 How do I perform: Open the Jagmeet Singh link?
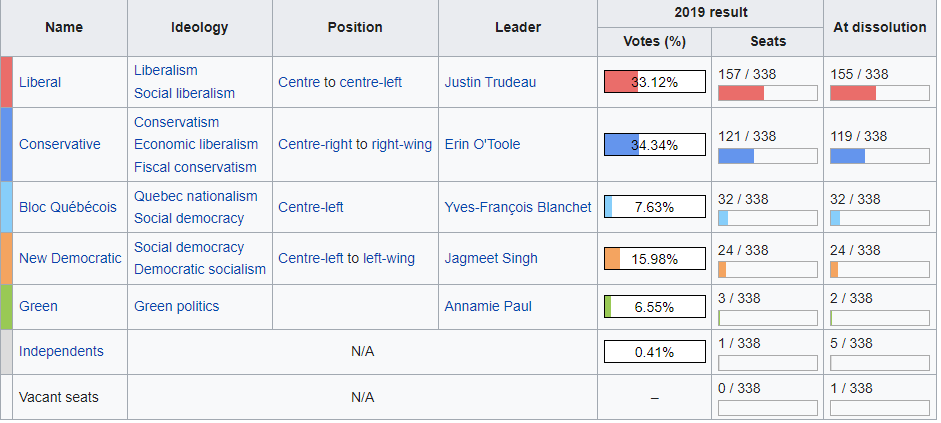click(491, 258)
